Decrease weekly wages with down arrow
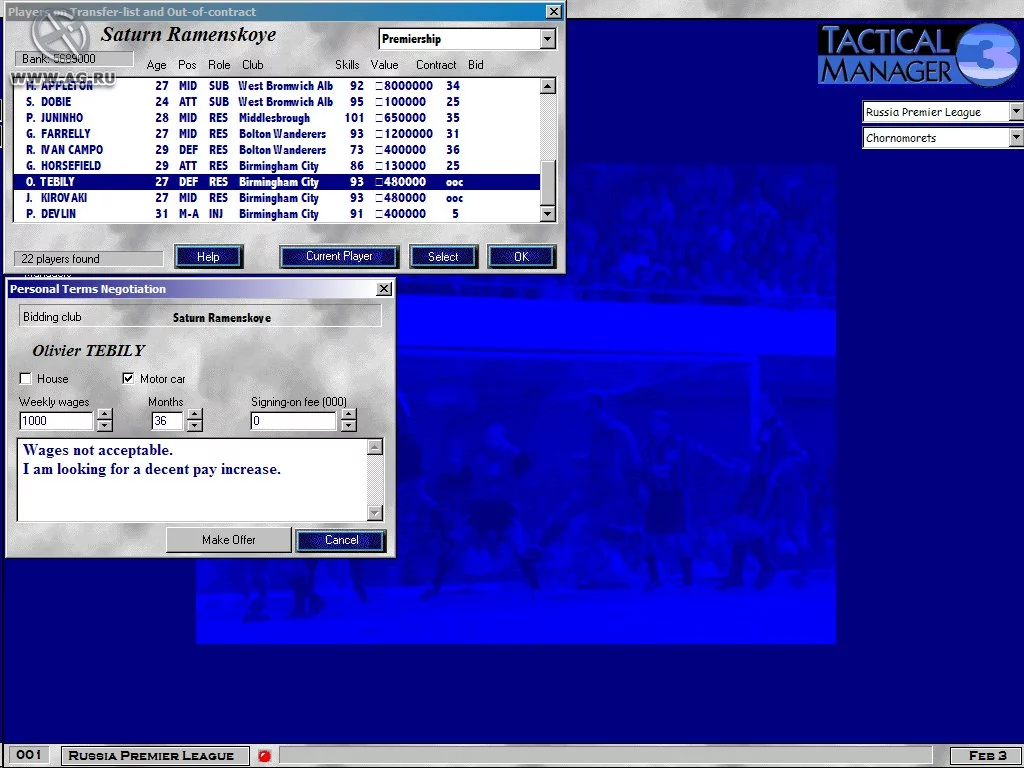Image resolution: width=1024 pixels, height=768 pixels. pyautogui.click(x=104, y=426)
